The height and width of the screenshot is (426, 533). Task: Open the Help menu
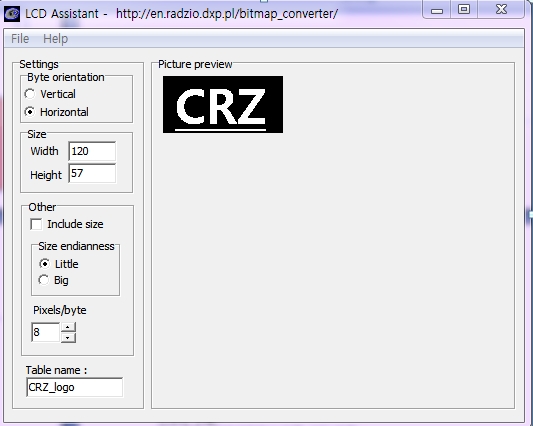(x=55, y=39)
